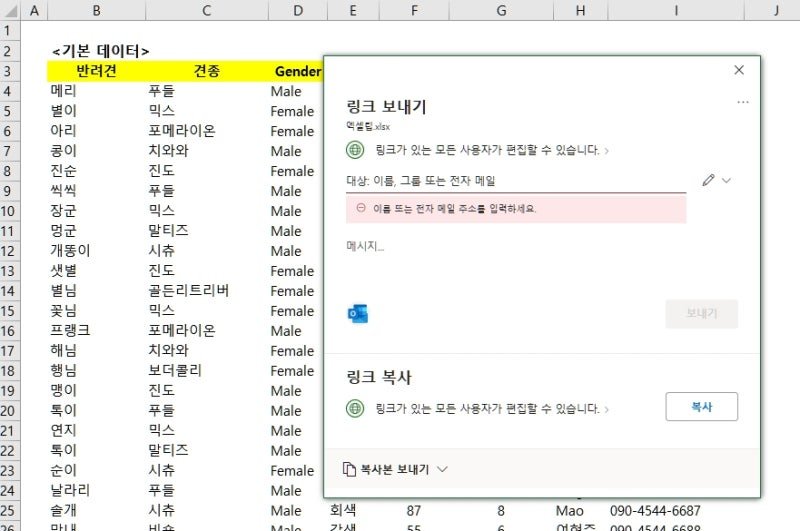
Task: Click the yellow 반려견 header cell
Action: click(x=96, y=71)
